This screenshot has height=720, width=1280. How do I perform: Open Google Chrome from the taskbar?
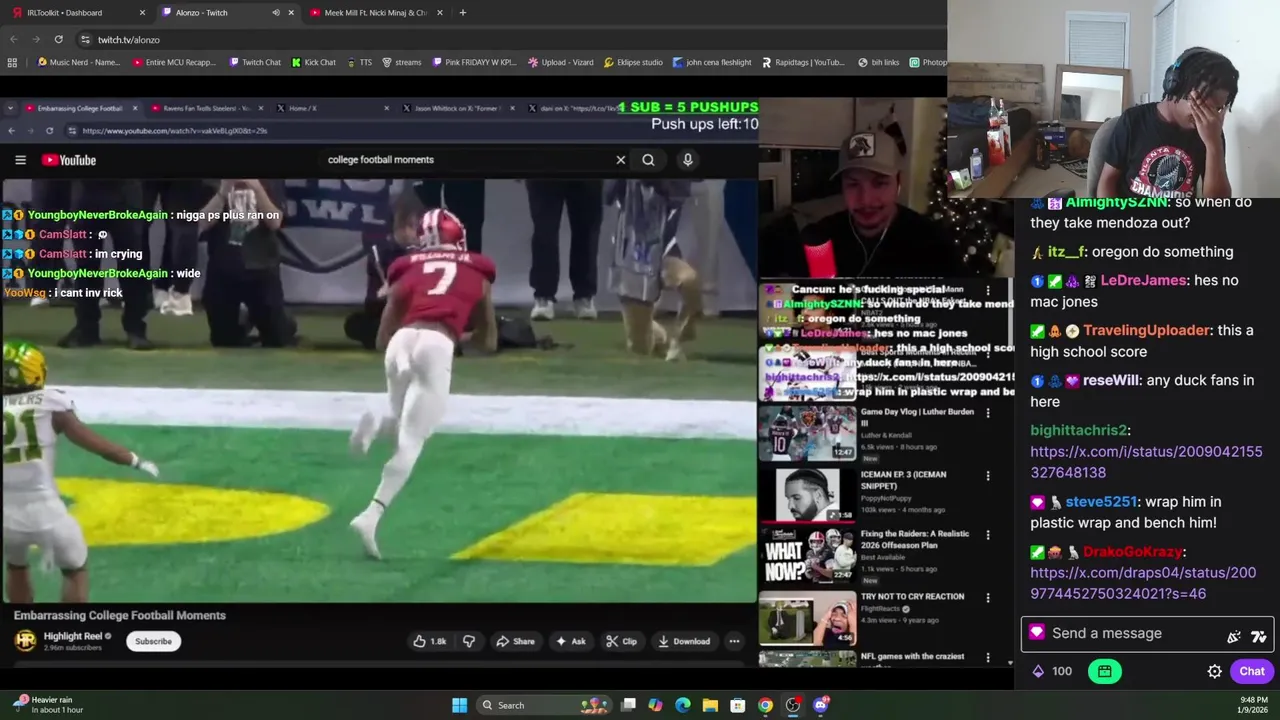coord(765,705)
